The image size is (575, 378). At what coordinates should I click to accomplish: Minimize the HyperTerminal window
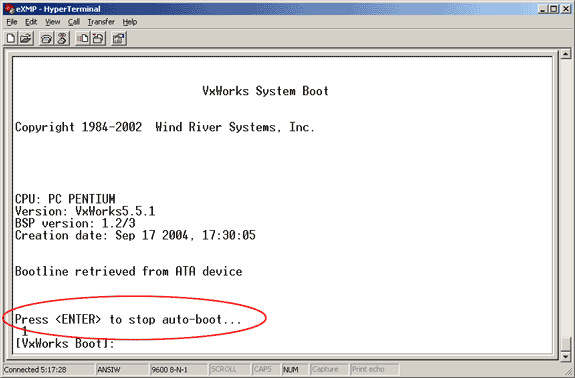pyautogui.click(x=543, y=9)
